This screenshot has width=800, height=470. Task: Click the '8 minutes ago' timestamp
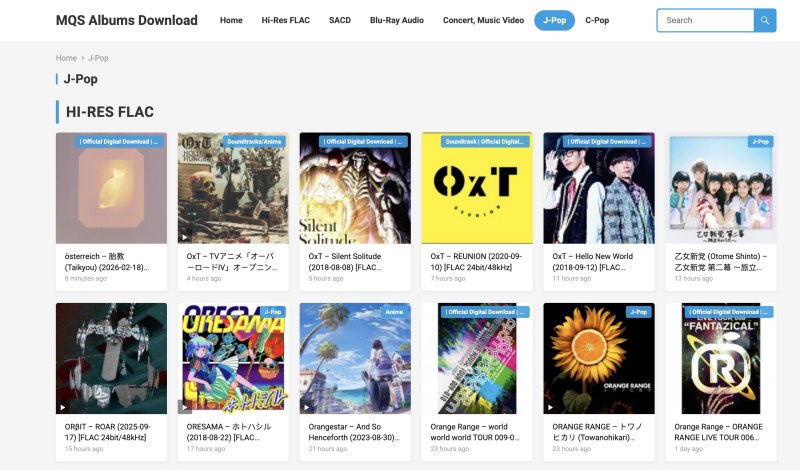86,279
